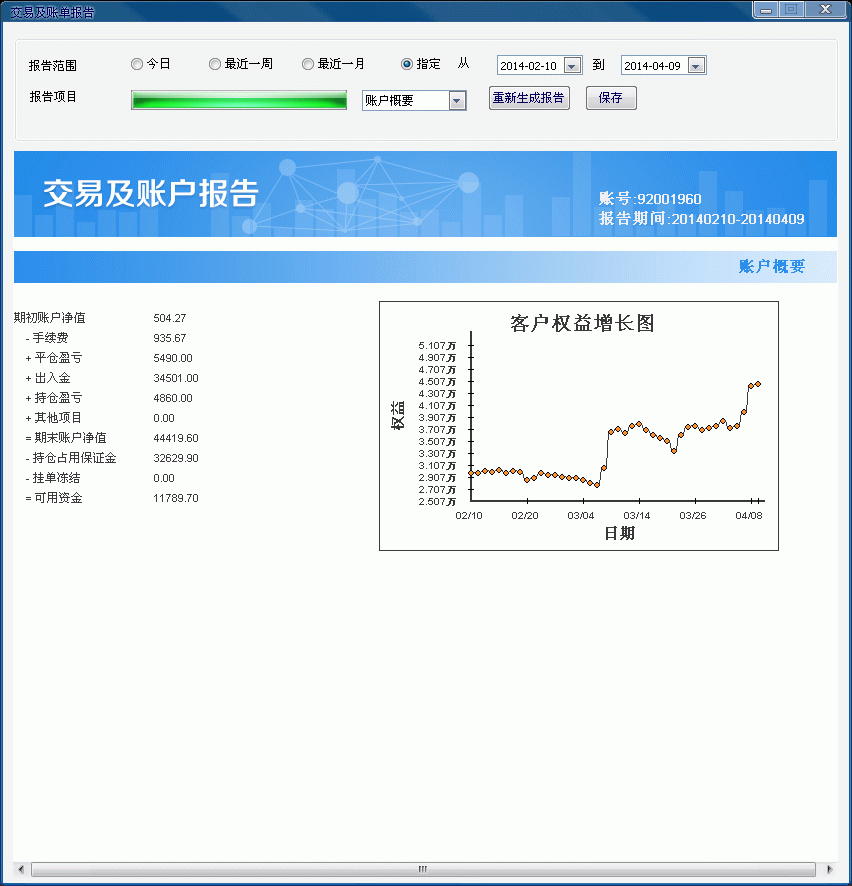Click the 5.107万 label on chart axis
The image size is (852, 886).
(x=437, y=345)
